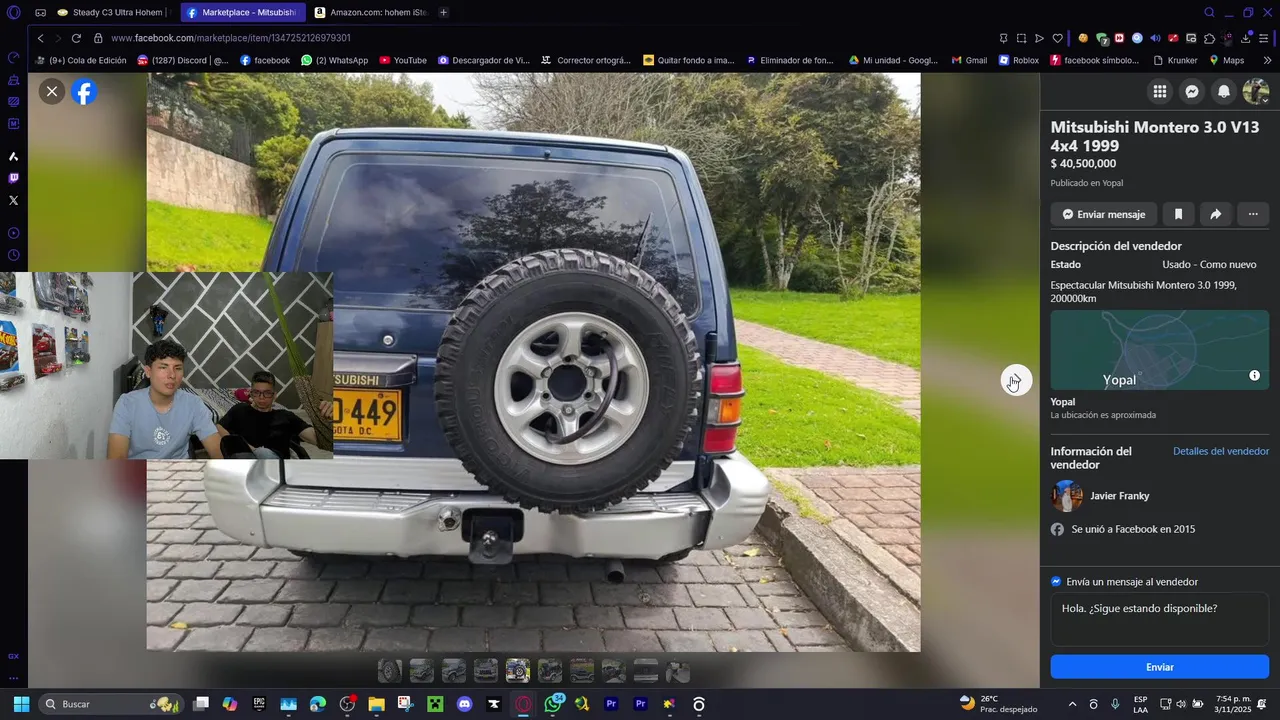Switch to the Amazon.com hohem tab

370,12
